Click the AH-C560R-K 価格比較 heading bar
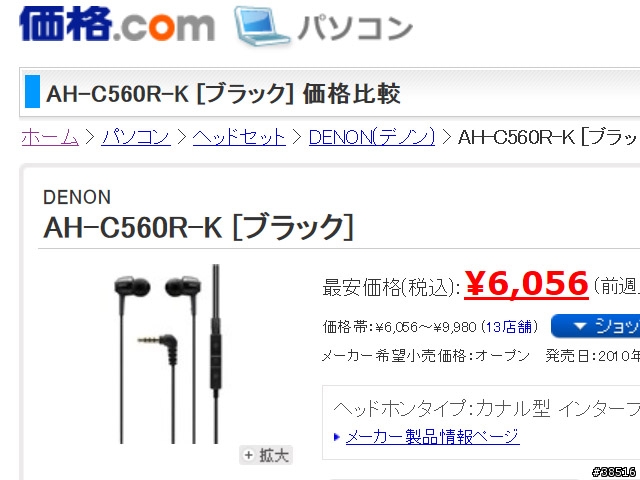This screenshot has height=480, width=640. (x=329, y=92)
